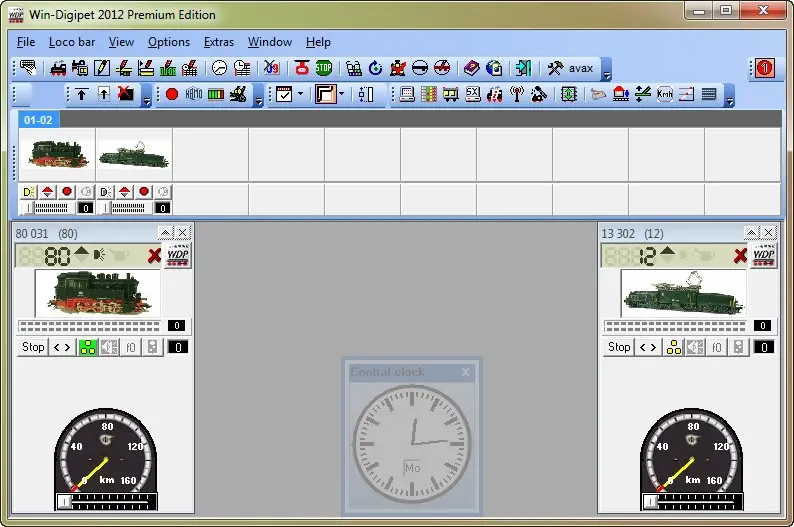This screenshot has height=527, width=794.
Task: Adjust speed slider below 80 031 speedometer
Action: [x=106, y=502]
